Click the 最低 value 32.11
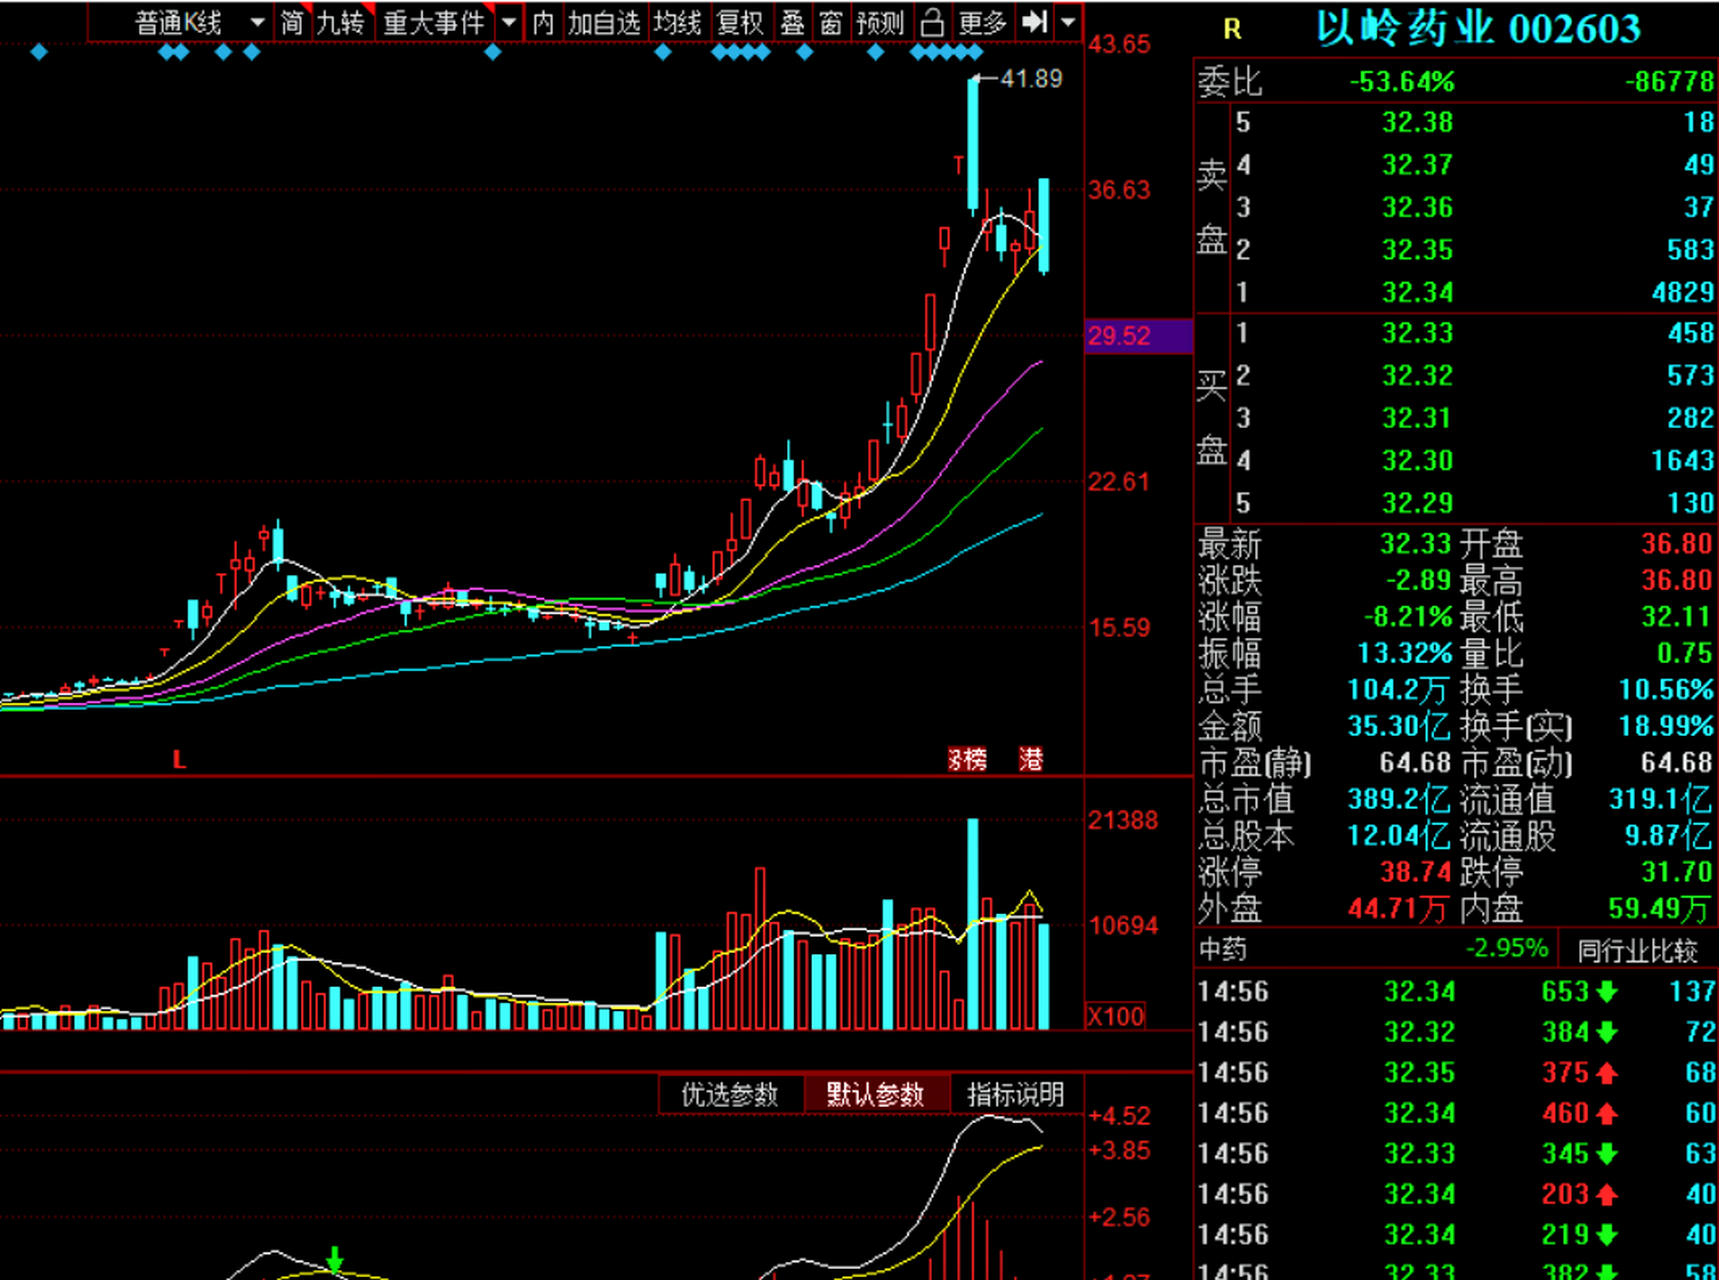The width and height of the screenshot is (1719, 1280). (1677, 617)
